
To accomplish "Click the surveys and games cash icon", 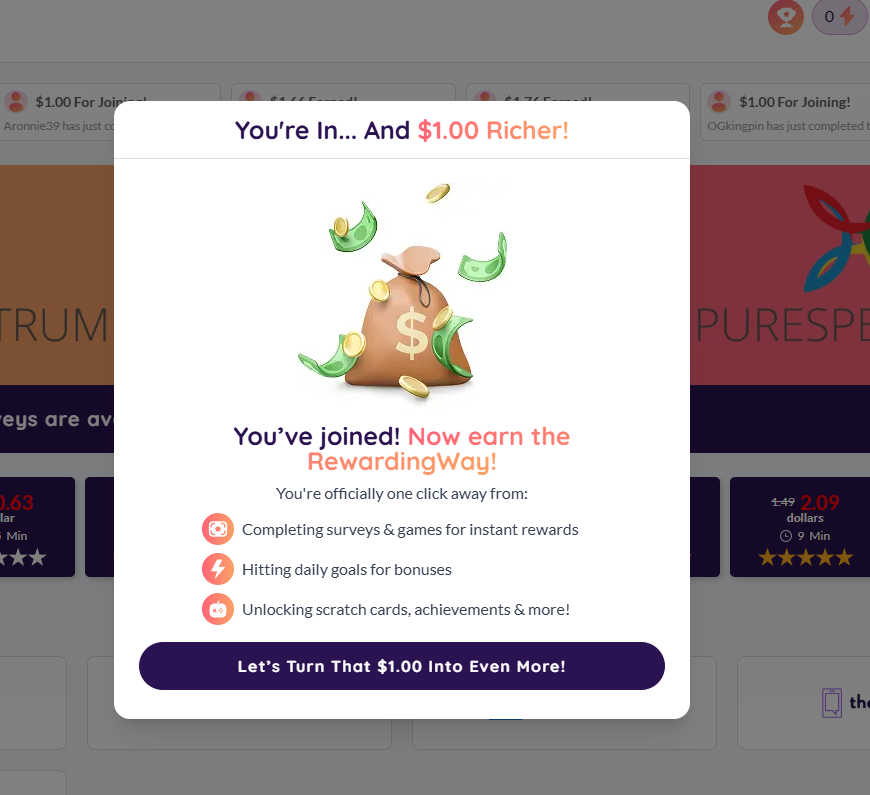I will click(218, 529).
